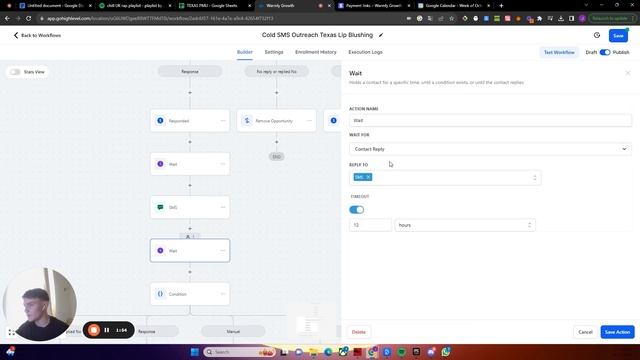Toggle the Draft/Publish switch
640x360 pixels.
click(605, 52)
